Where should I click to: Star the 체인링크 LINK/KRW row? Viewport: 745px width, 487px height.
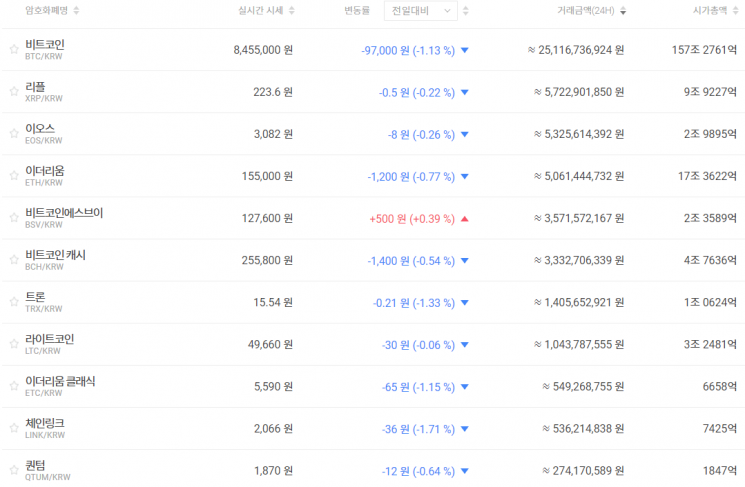[x=14, y=428]
